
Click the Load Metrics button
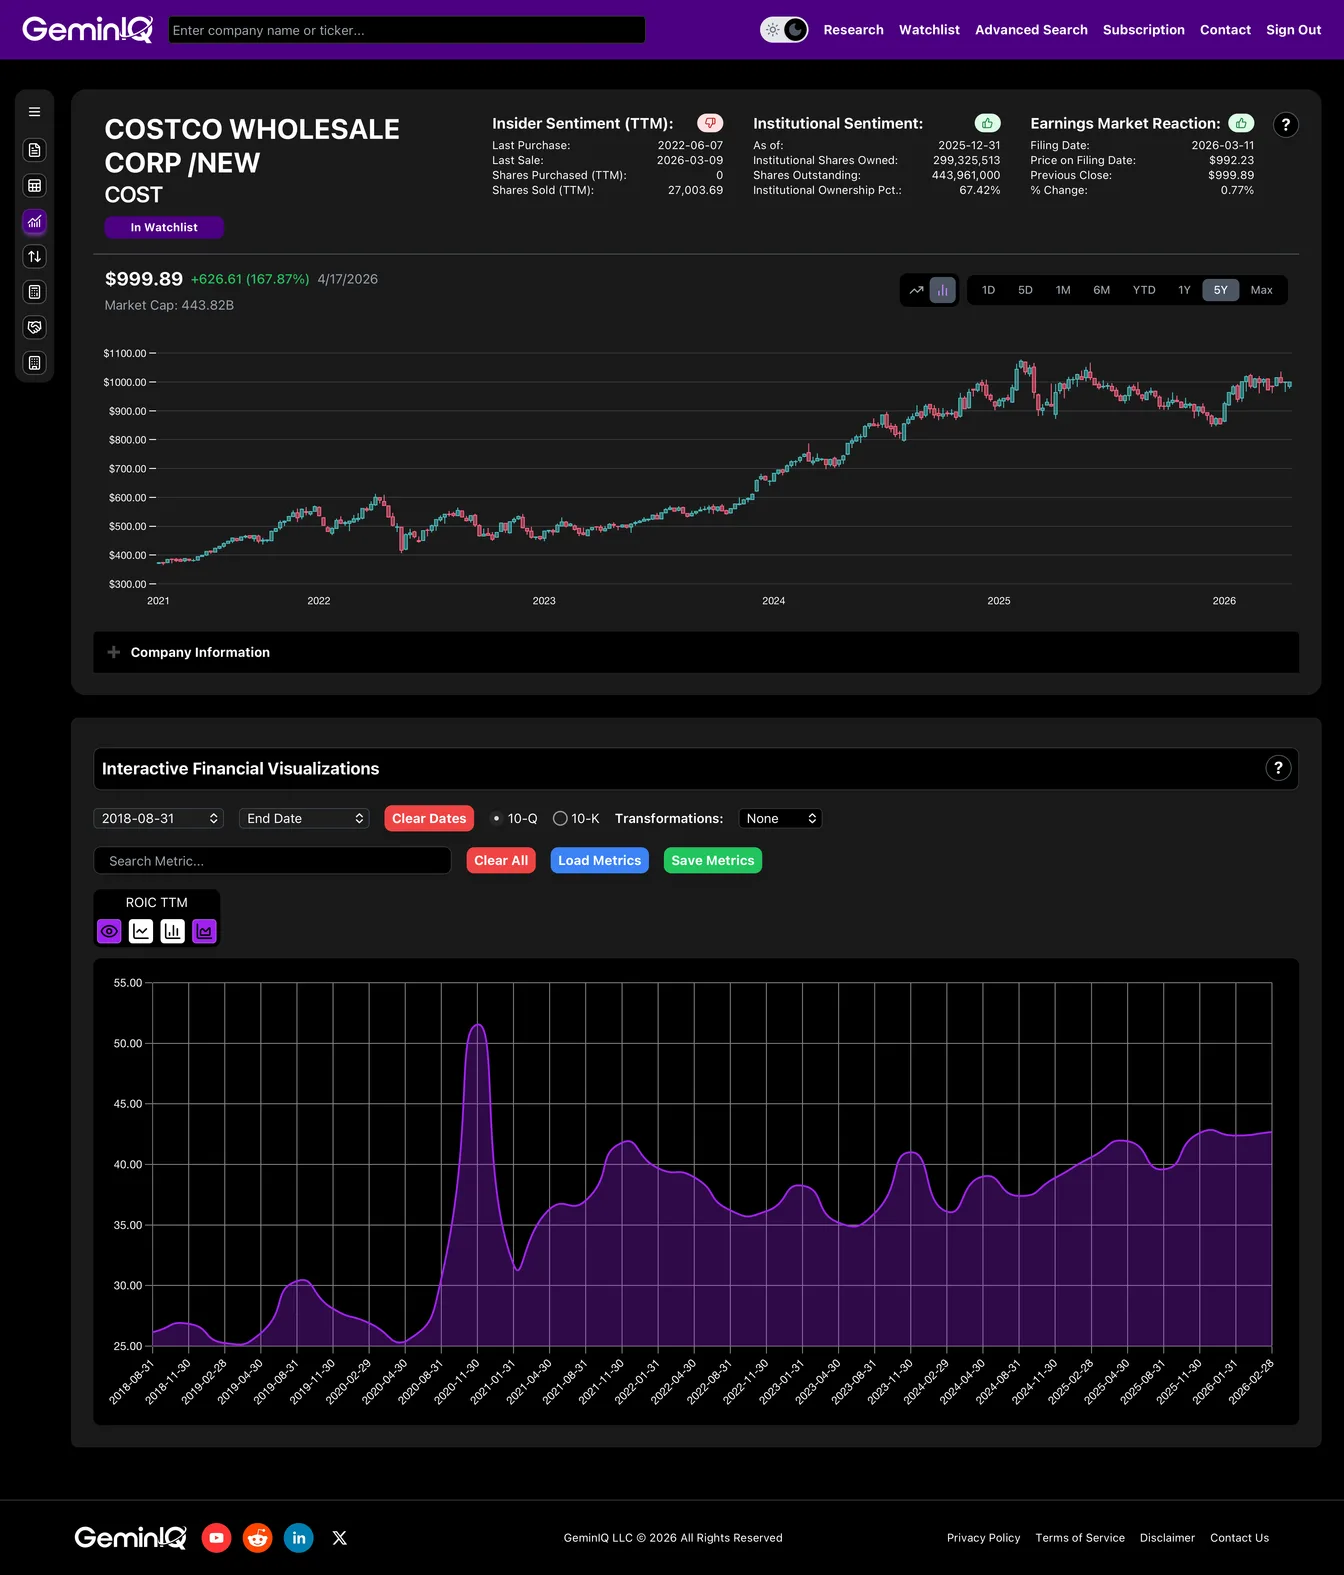tap(599, 860)
